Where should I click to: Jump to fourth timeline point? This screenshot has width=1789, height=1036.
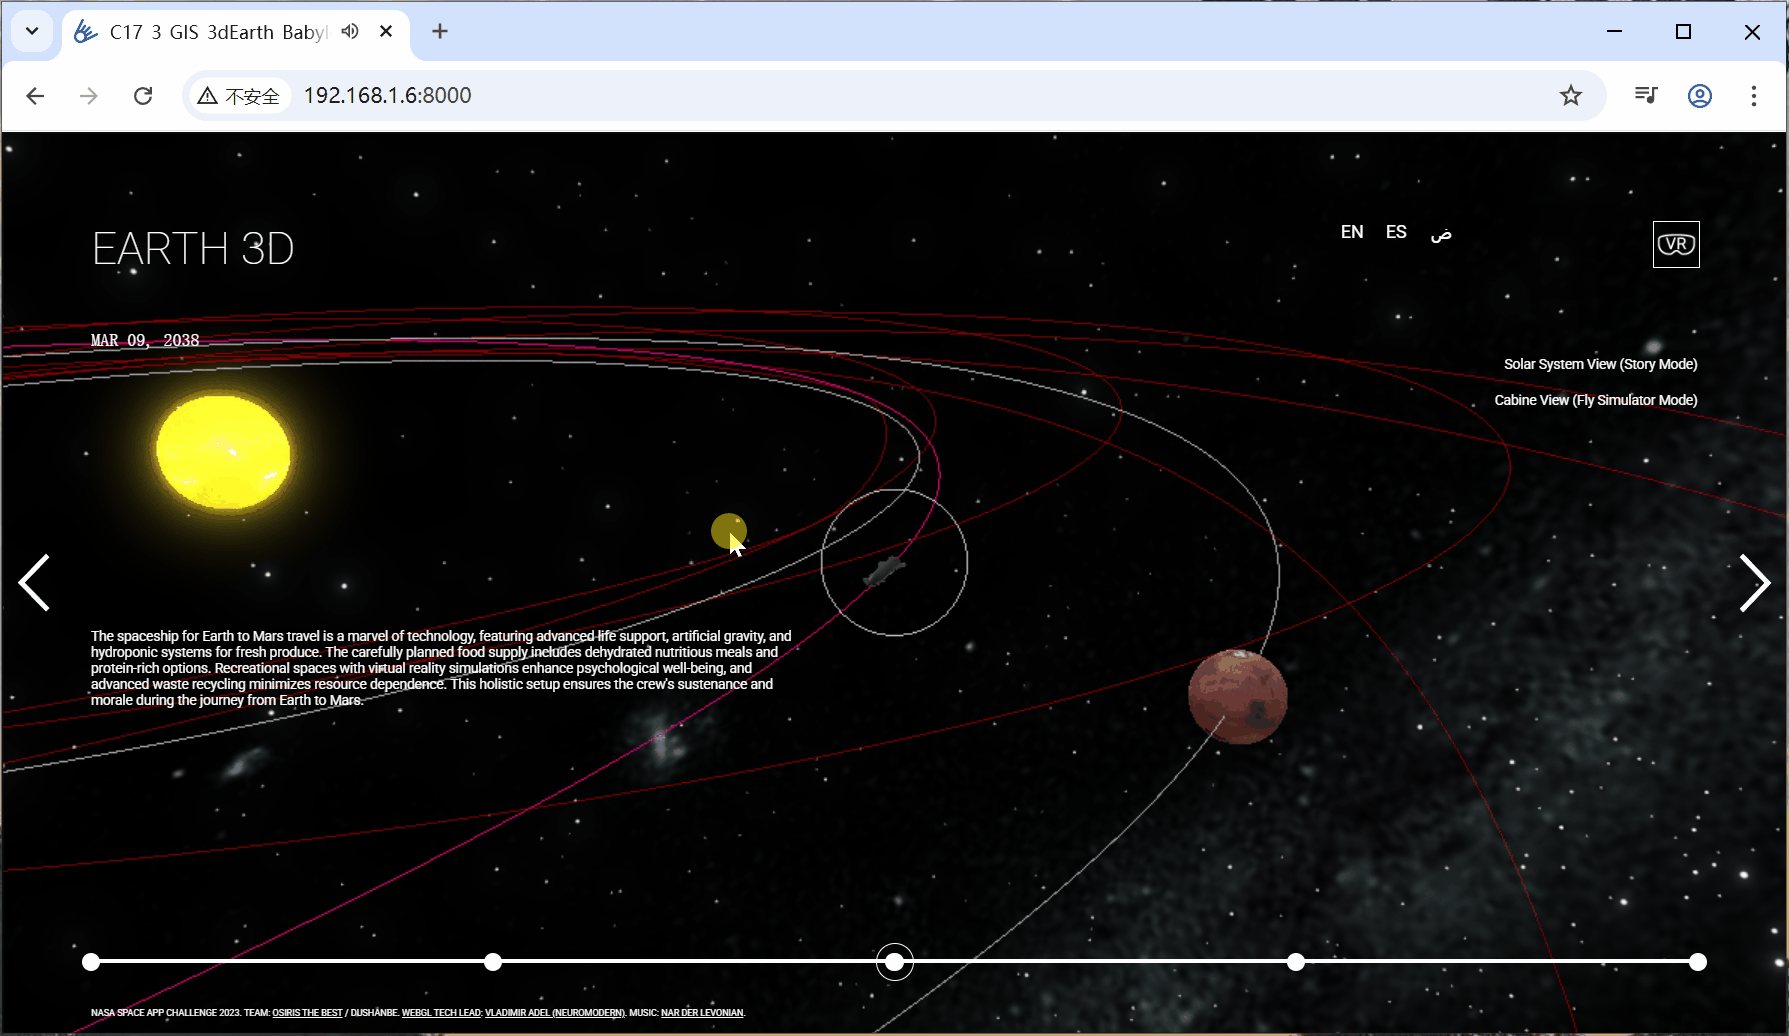(1296, 962)
